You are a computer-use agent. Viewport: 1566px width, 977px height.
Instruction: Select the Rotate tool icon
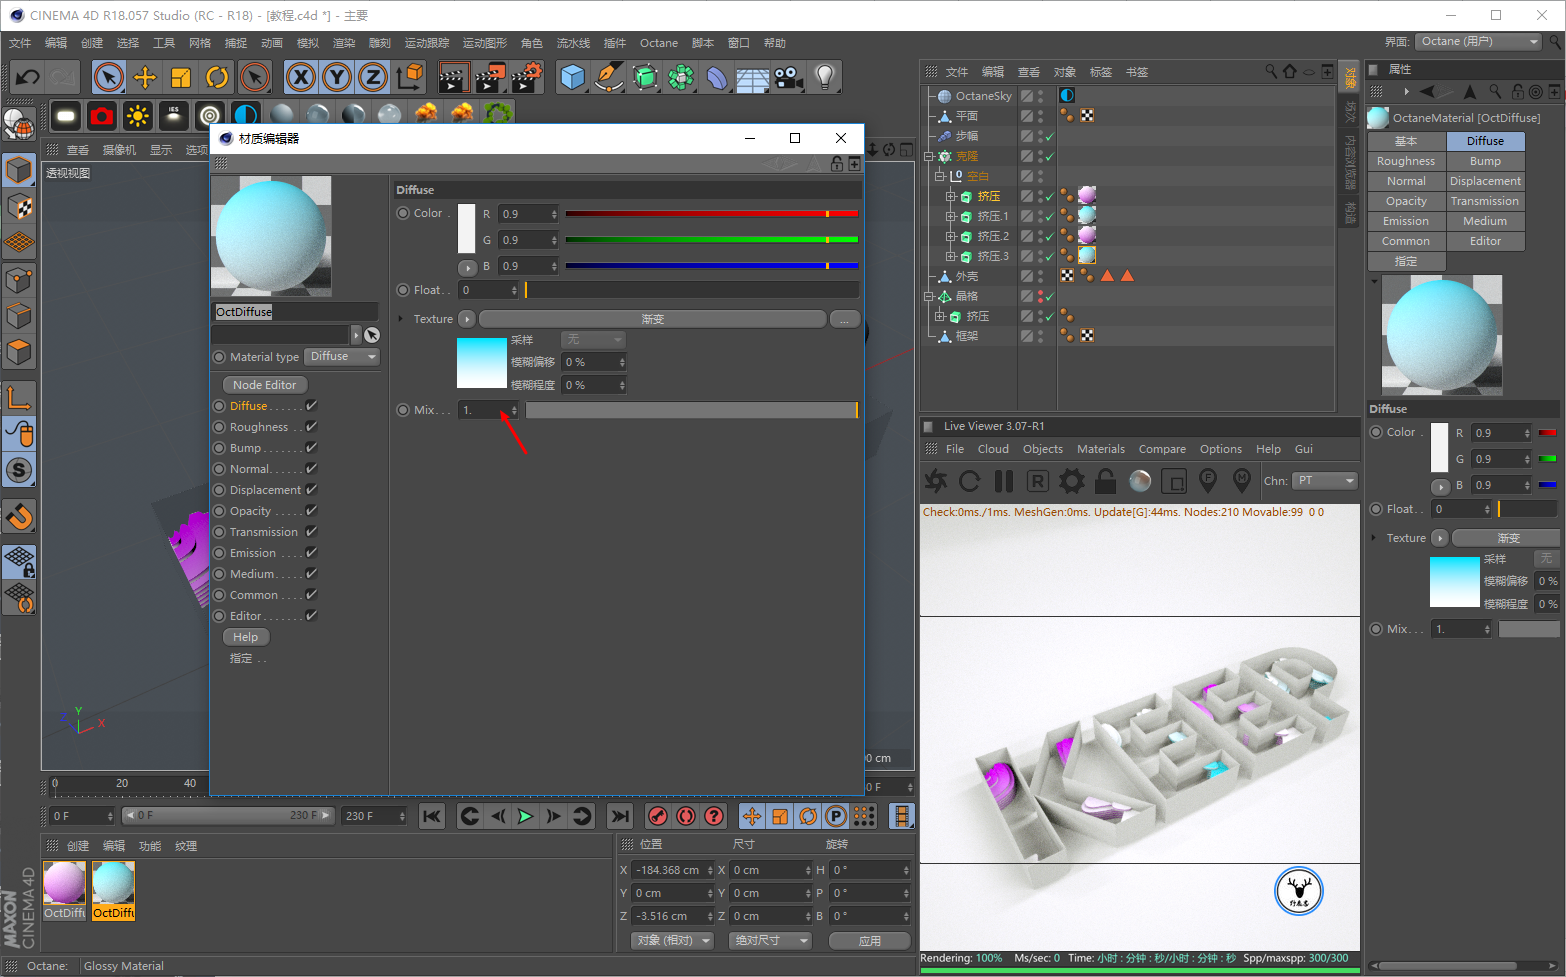[217, 77]
